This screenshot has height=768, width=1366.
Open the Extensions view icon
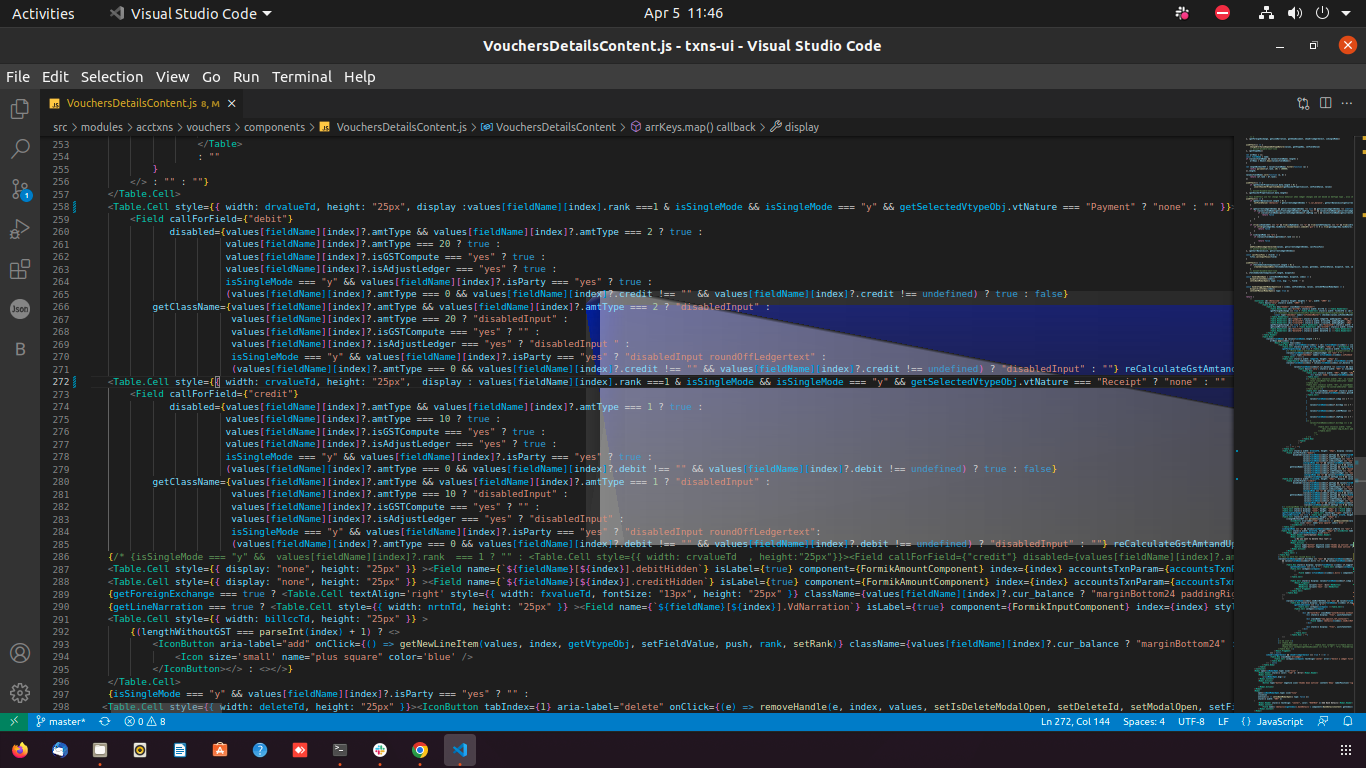click(x=19, y=269)
